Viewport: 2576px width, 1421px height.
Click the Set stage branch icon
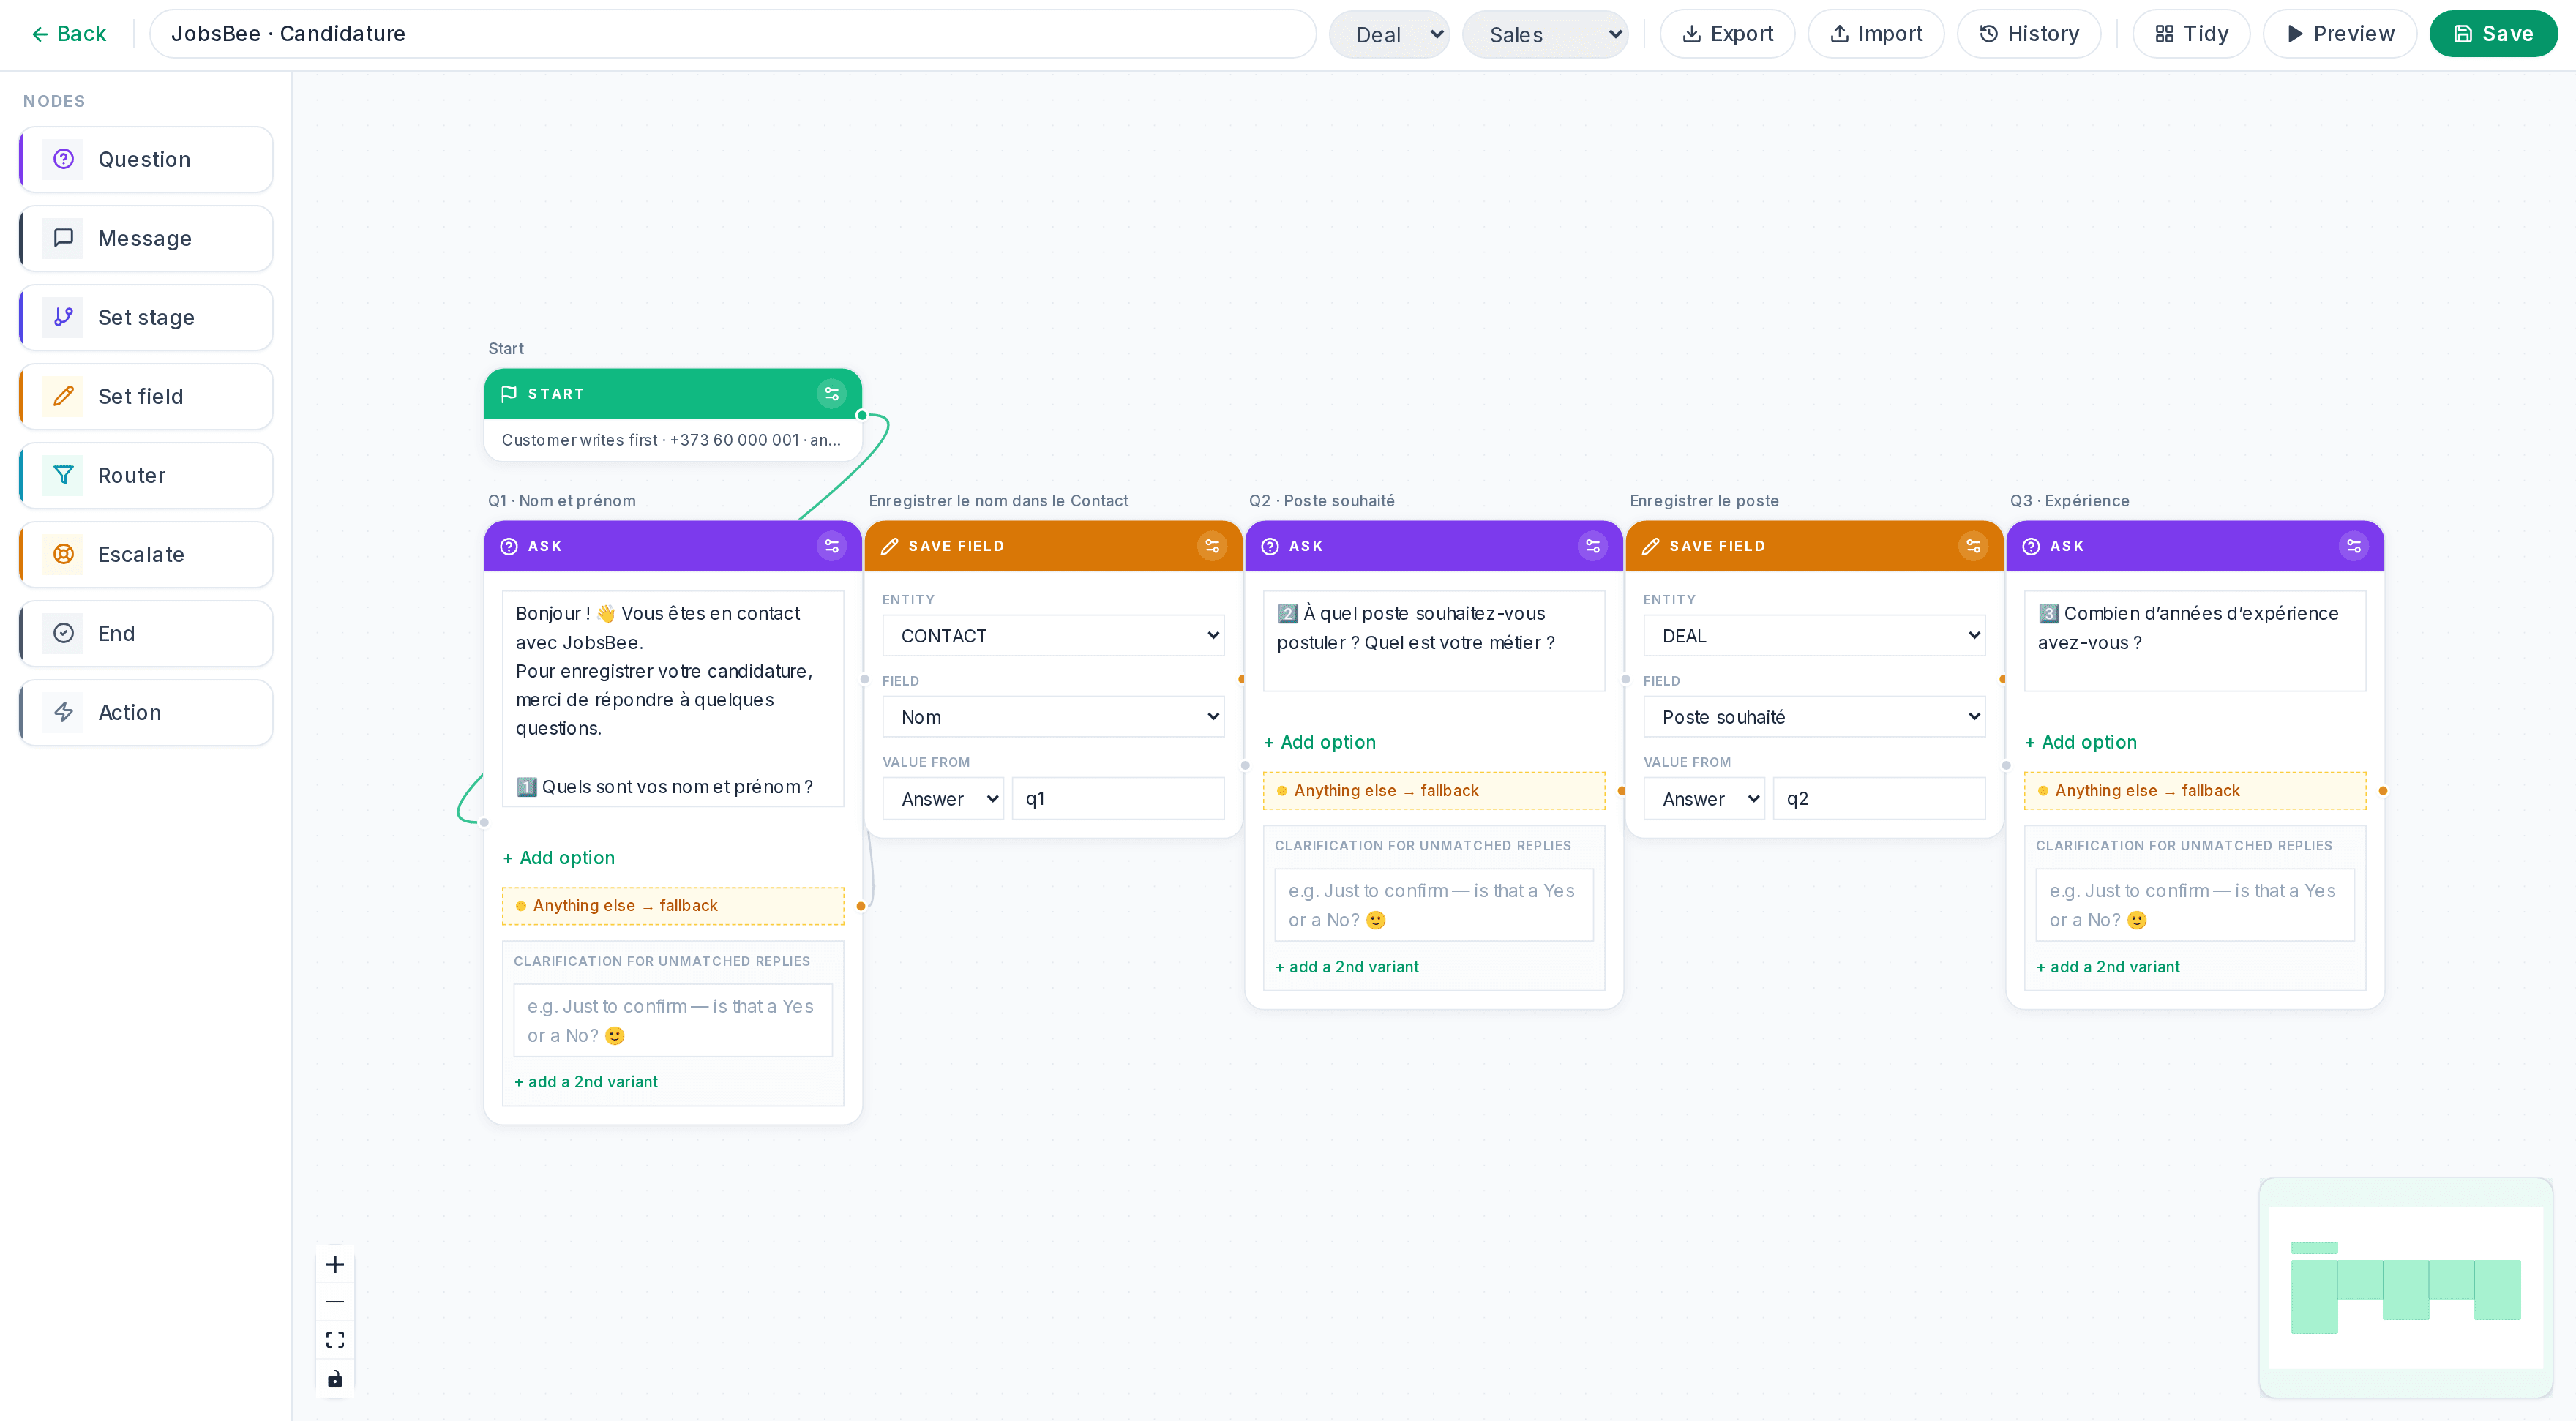(x=63, y=317)
